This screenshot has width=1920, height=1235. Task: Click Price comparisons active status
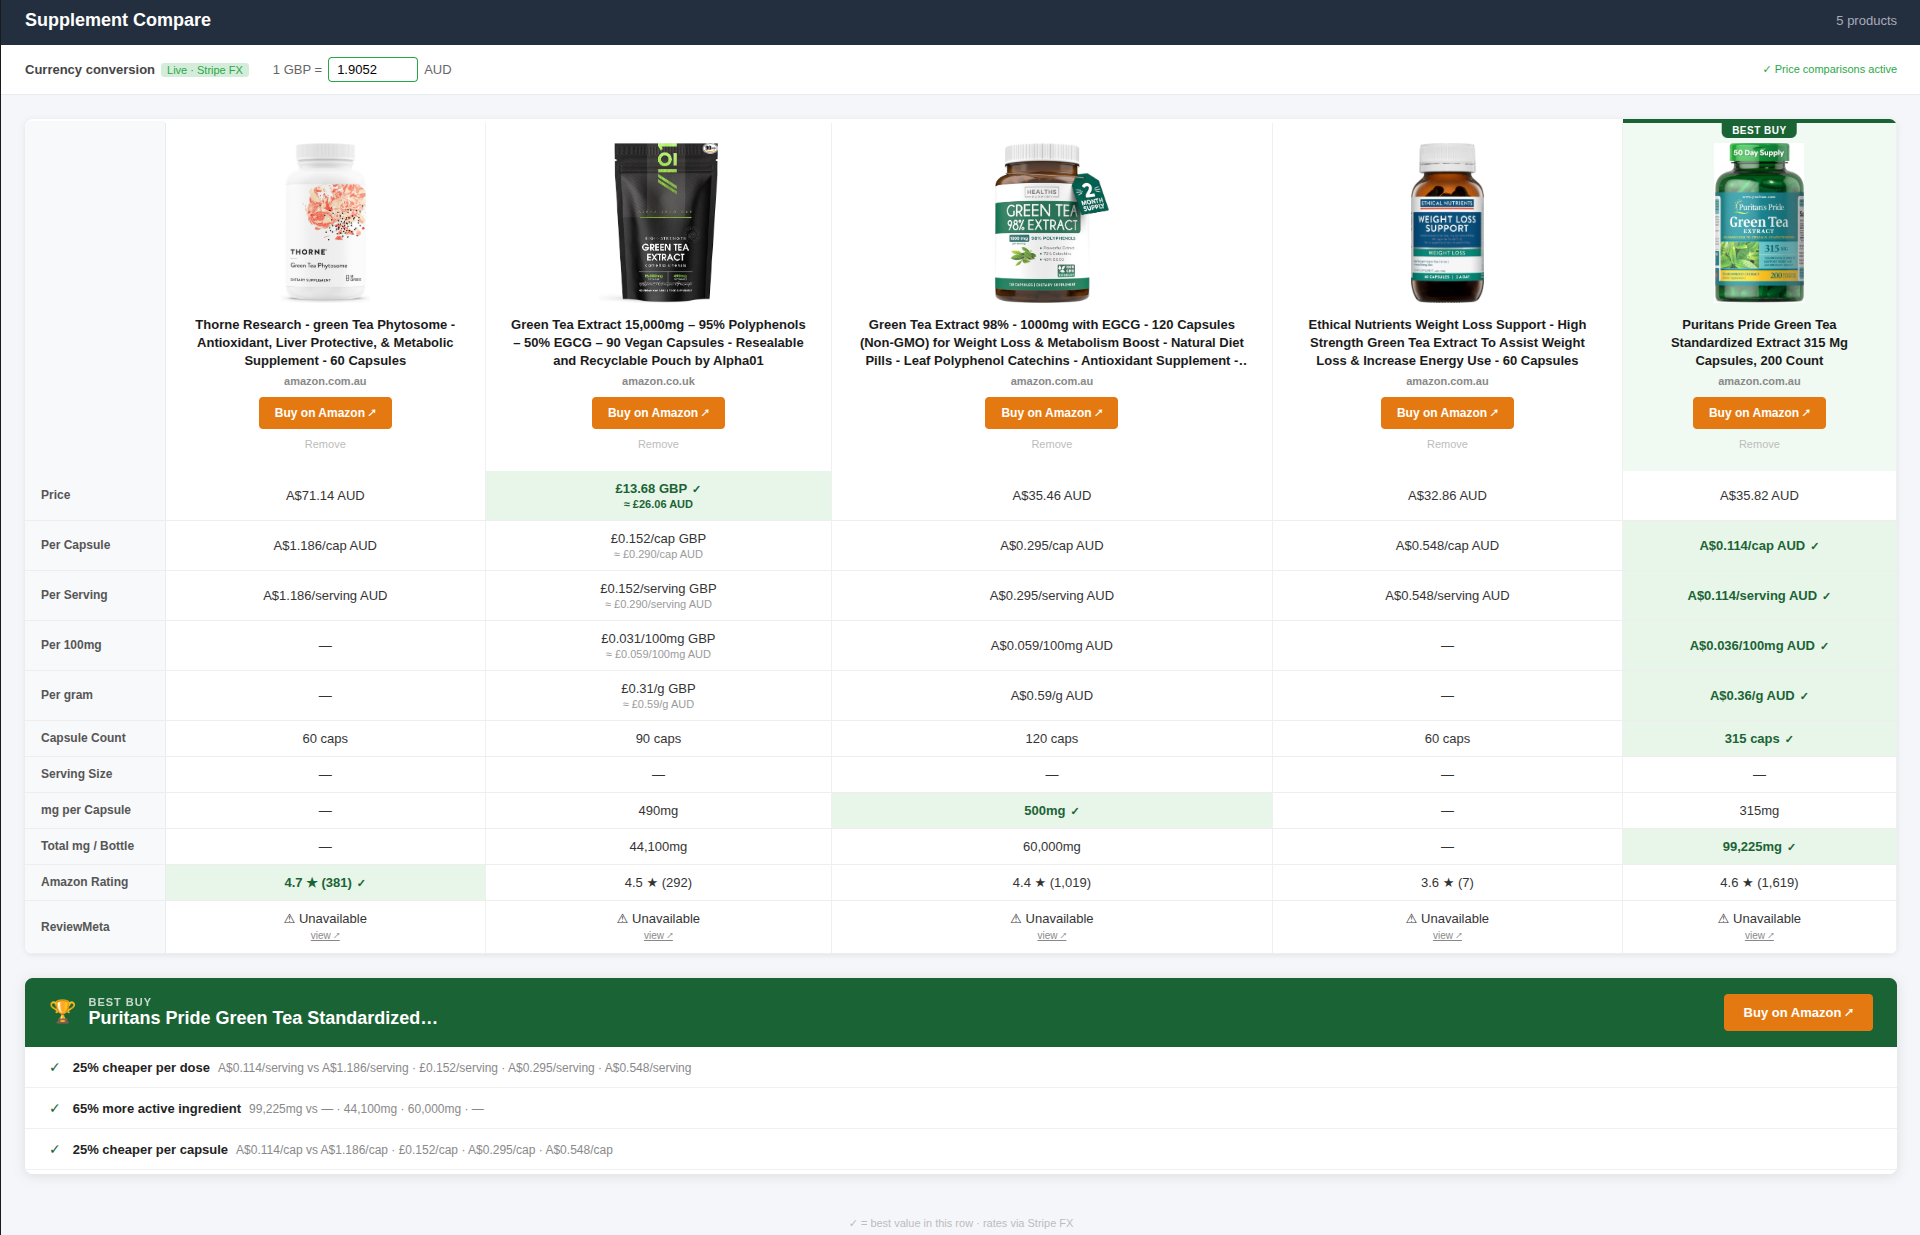(x=1829, y=69)
